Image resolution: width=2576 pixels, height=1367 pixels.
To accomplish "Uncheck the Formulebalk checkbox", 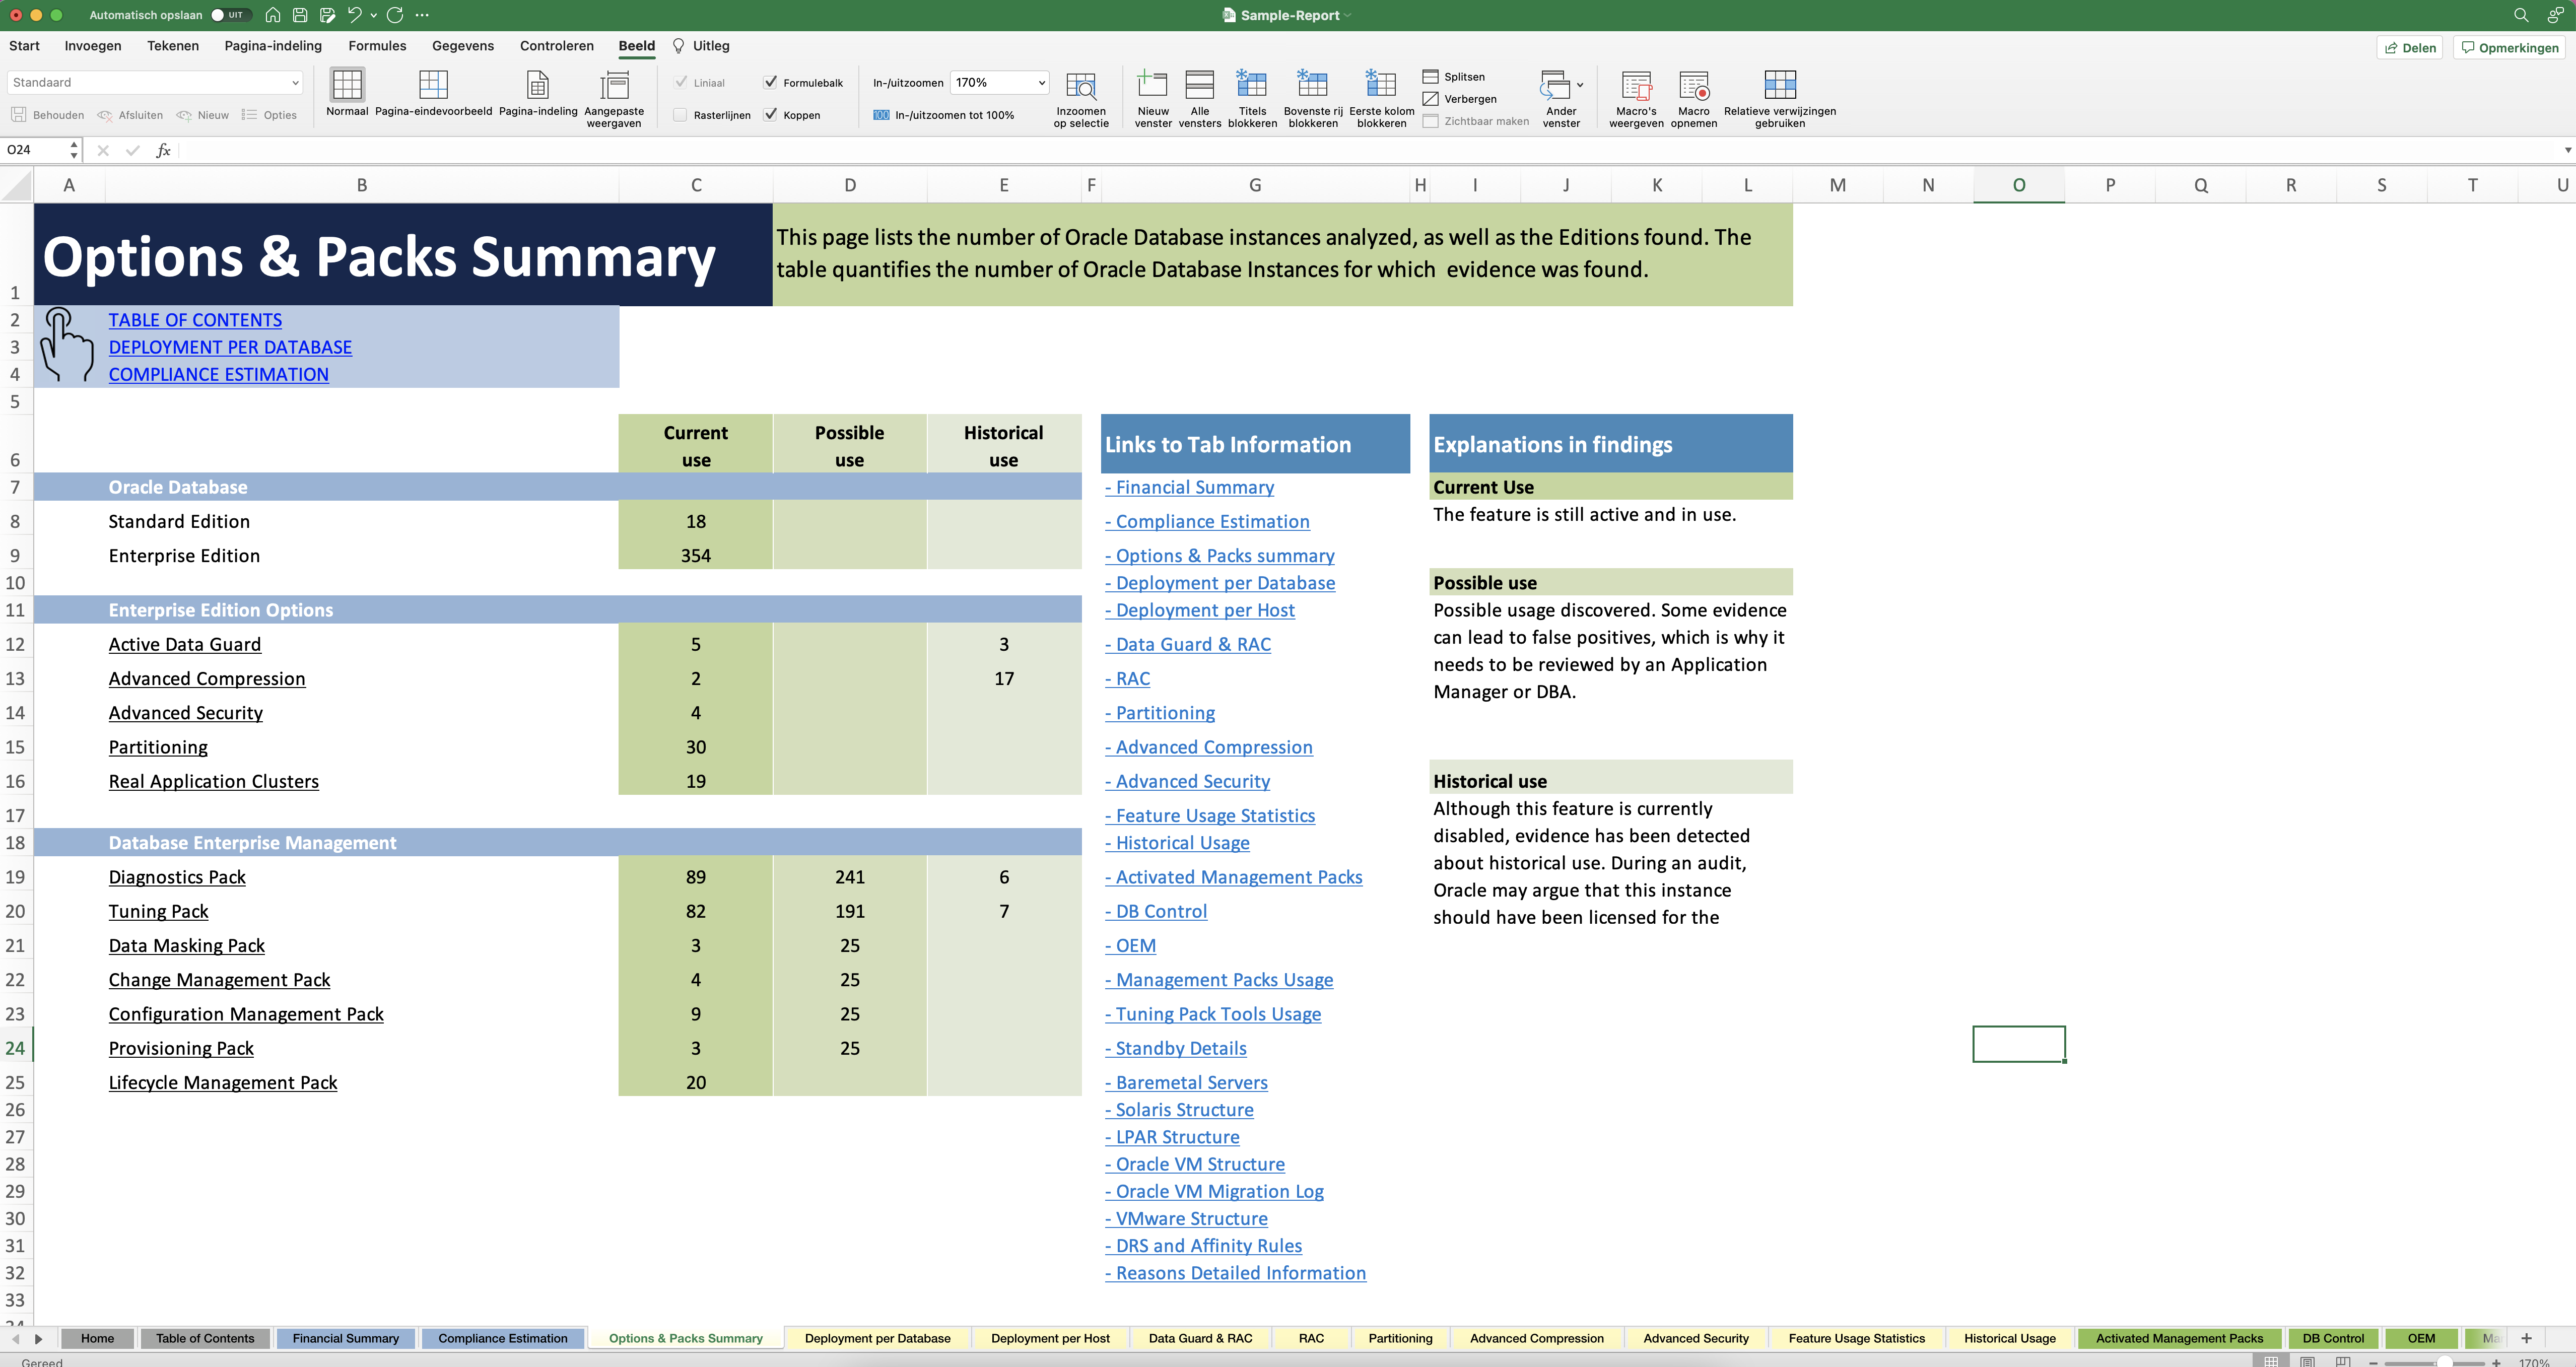I will click(x=770, y=83).
